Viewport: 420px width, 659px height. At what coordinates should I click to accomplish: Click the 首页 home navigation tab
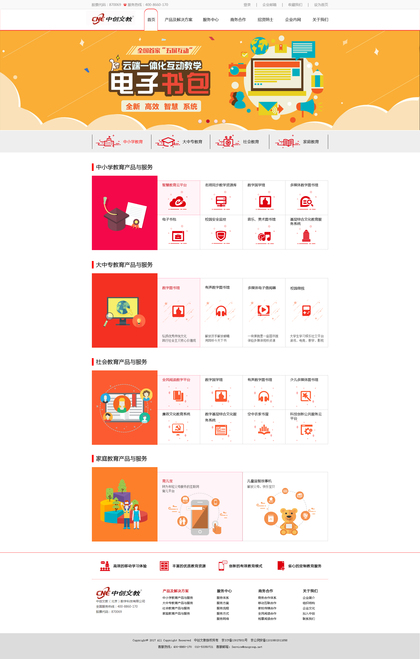click(151, 20)
